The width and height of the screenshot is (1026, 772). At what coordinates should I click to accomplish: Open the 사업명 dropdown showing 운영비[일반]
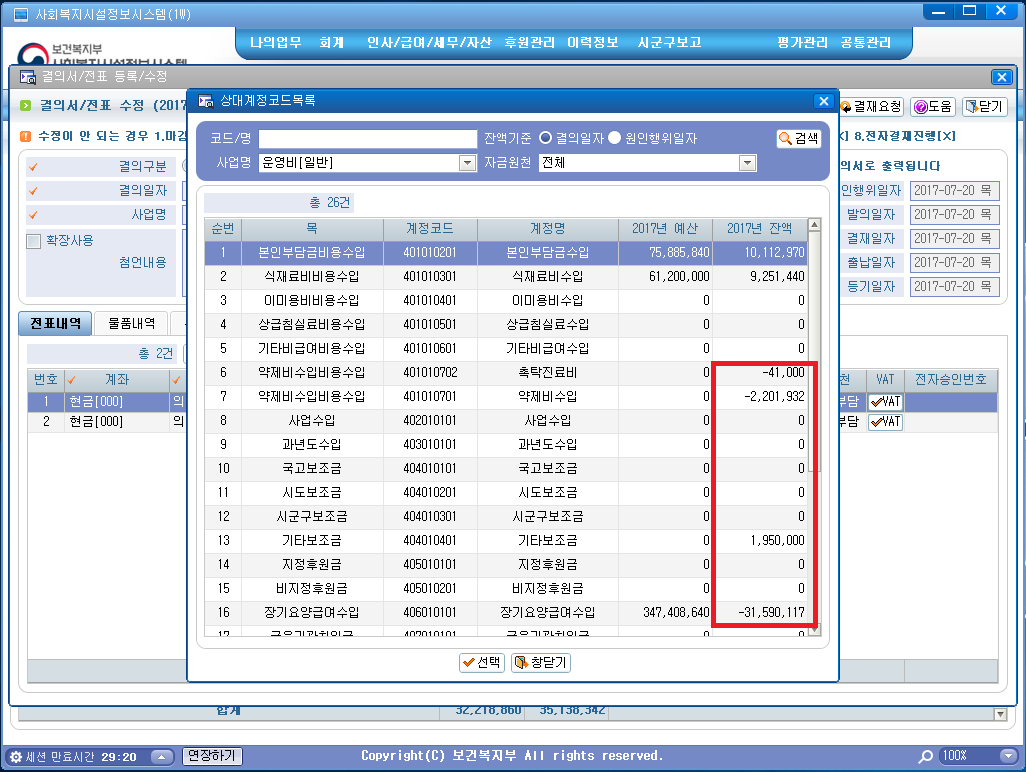[466, 162]
